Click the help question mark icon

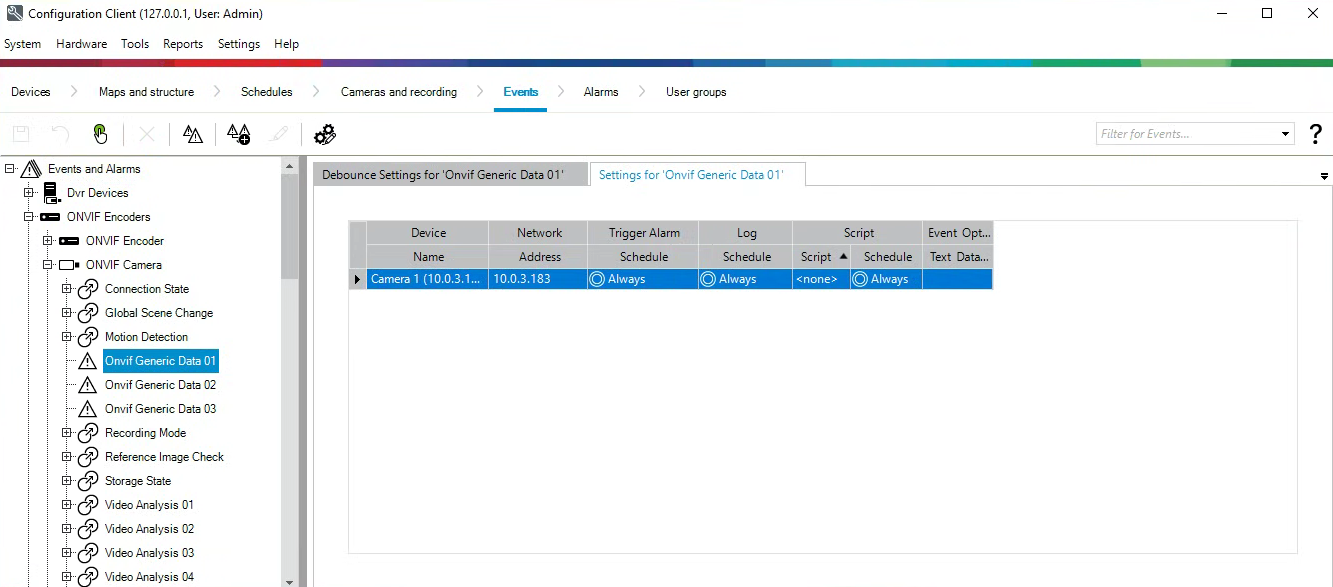[1315, 134]
